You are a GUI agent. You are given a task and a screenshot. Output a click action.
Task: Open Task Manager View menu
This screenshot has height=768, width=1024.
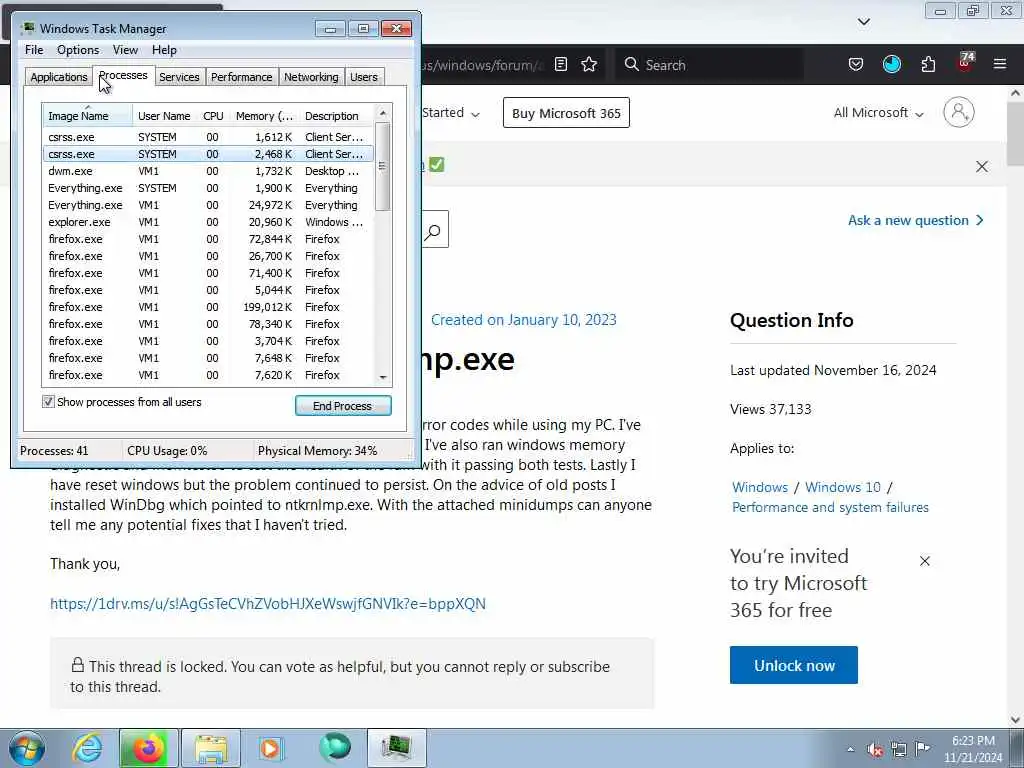tap(125, 50)
